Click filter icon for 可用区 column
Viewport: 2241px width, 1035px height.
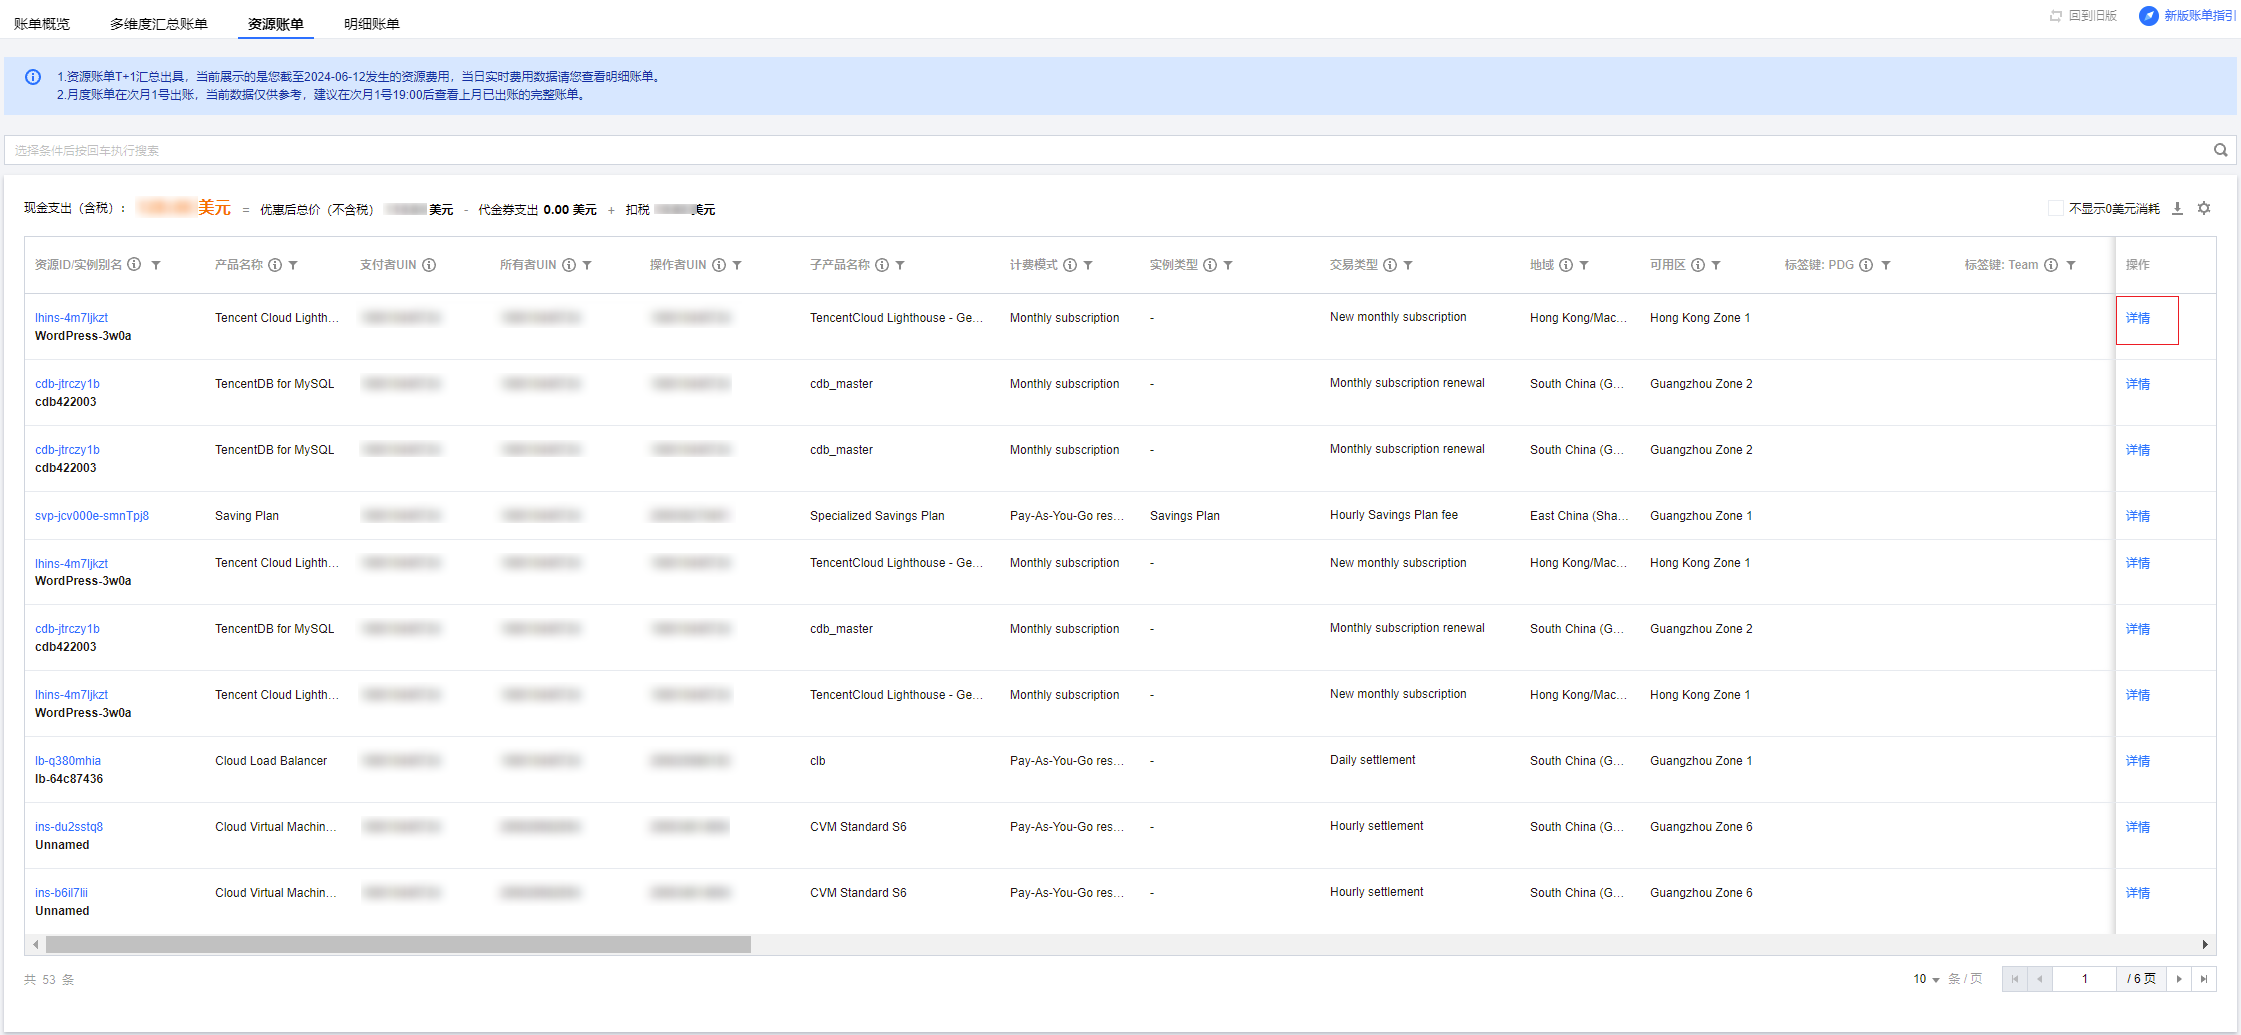[x=1716, y=265]
